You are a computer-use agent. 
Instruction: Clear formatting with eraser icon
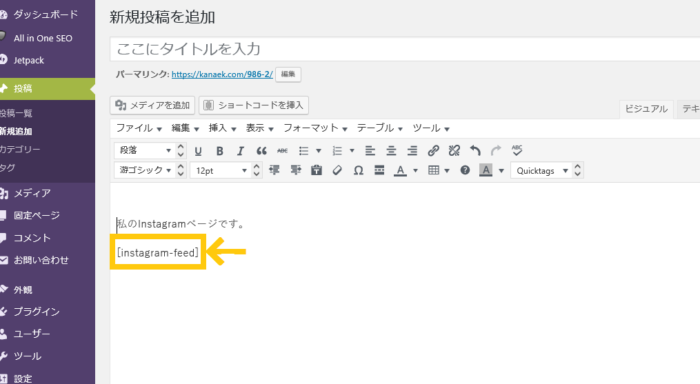pyautogui.click(x=338, y=170)
